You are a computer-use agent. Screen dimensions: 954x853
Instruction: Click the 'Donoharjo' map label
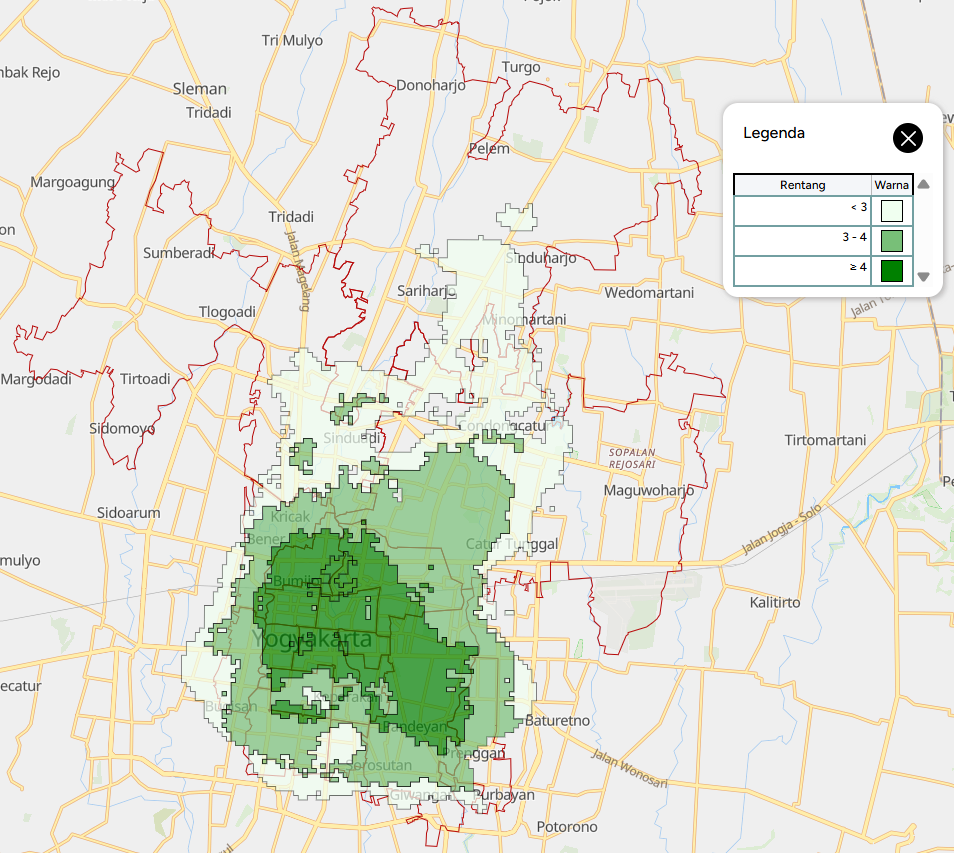[431, 85]
